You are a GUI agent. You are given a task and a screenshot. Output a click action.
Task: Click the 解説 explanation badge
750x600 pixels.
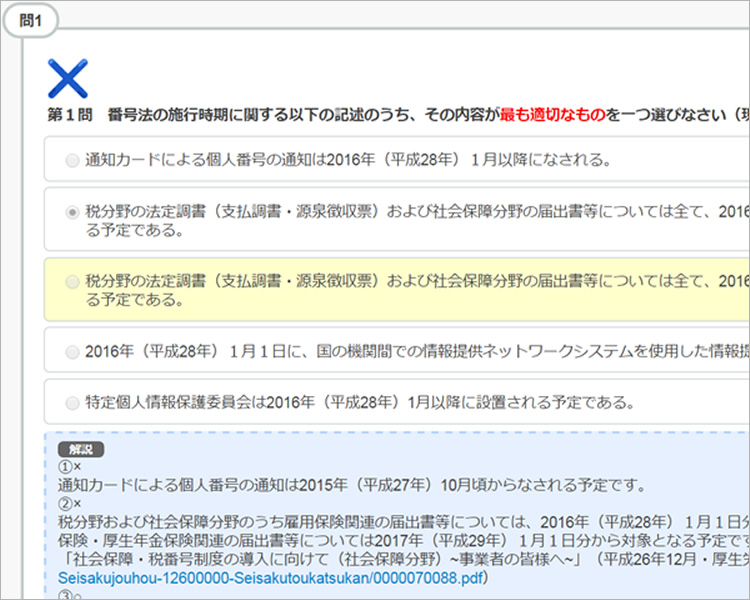point(81,449)
